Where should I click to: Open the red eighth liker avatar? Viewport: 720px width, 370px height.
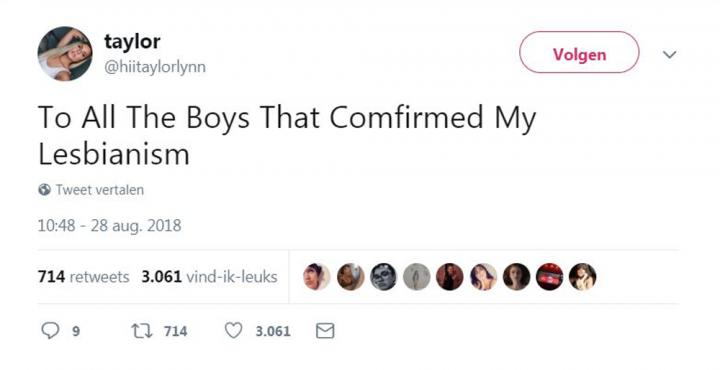pyautogui.click(x=550, y=277)
